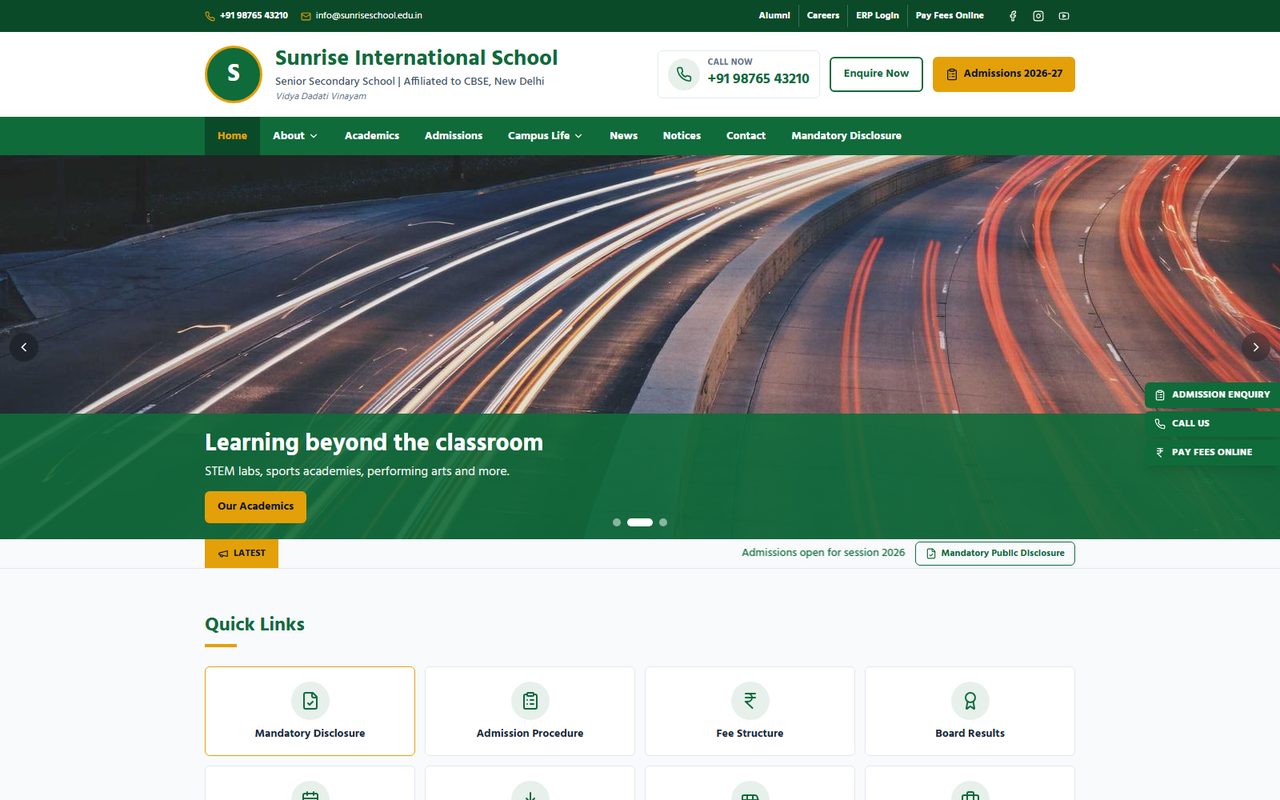Select the third slide indicator dot
Viewport: 1280px width, 800px height.
pyautogui.click(x=663, y=522)
